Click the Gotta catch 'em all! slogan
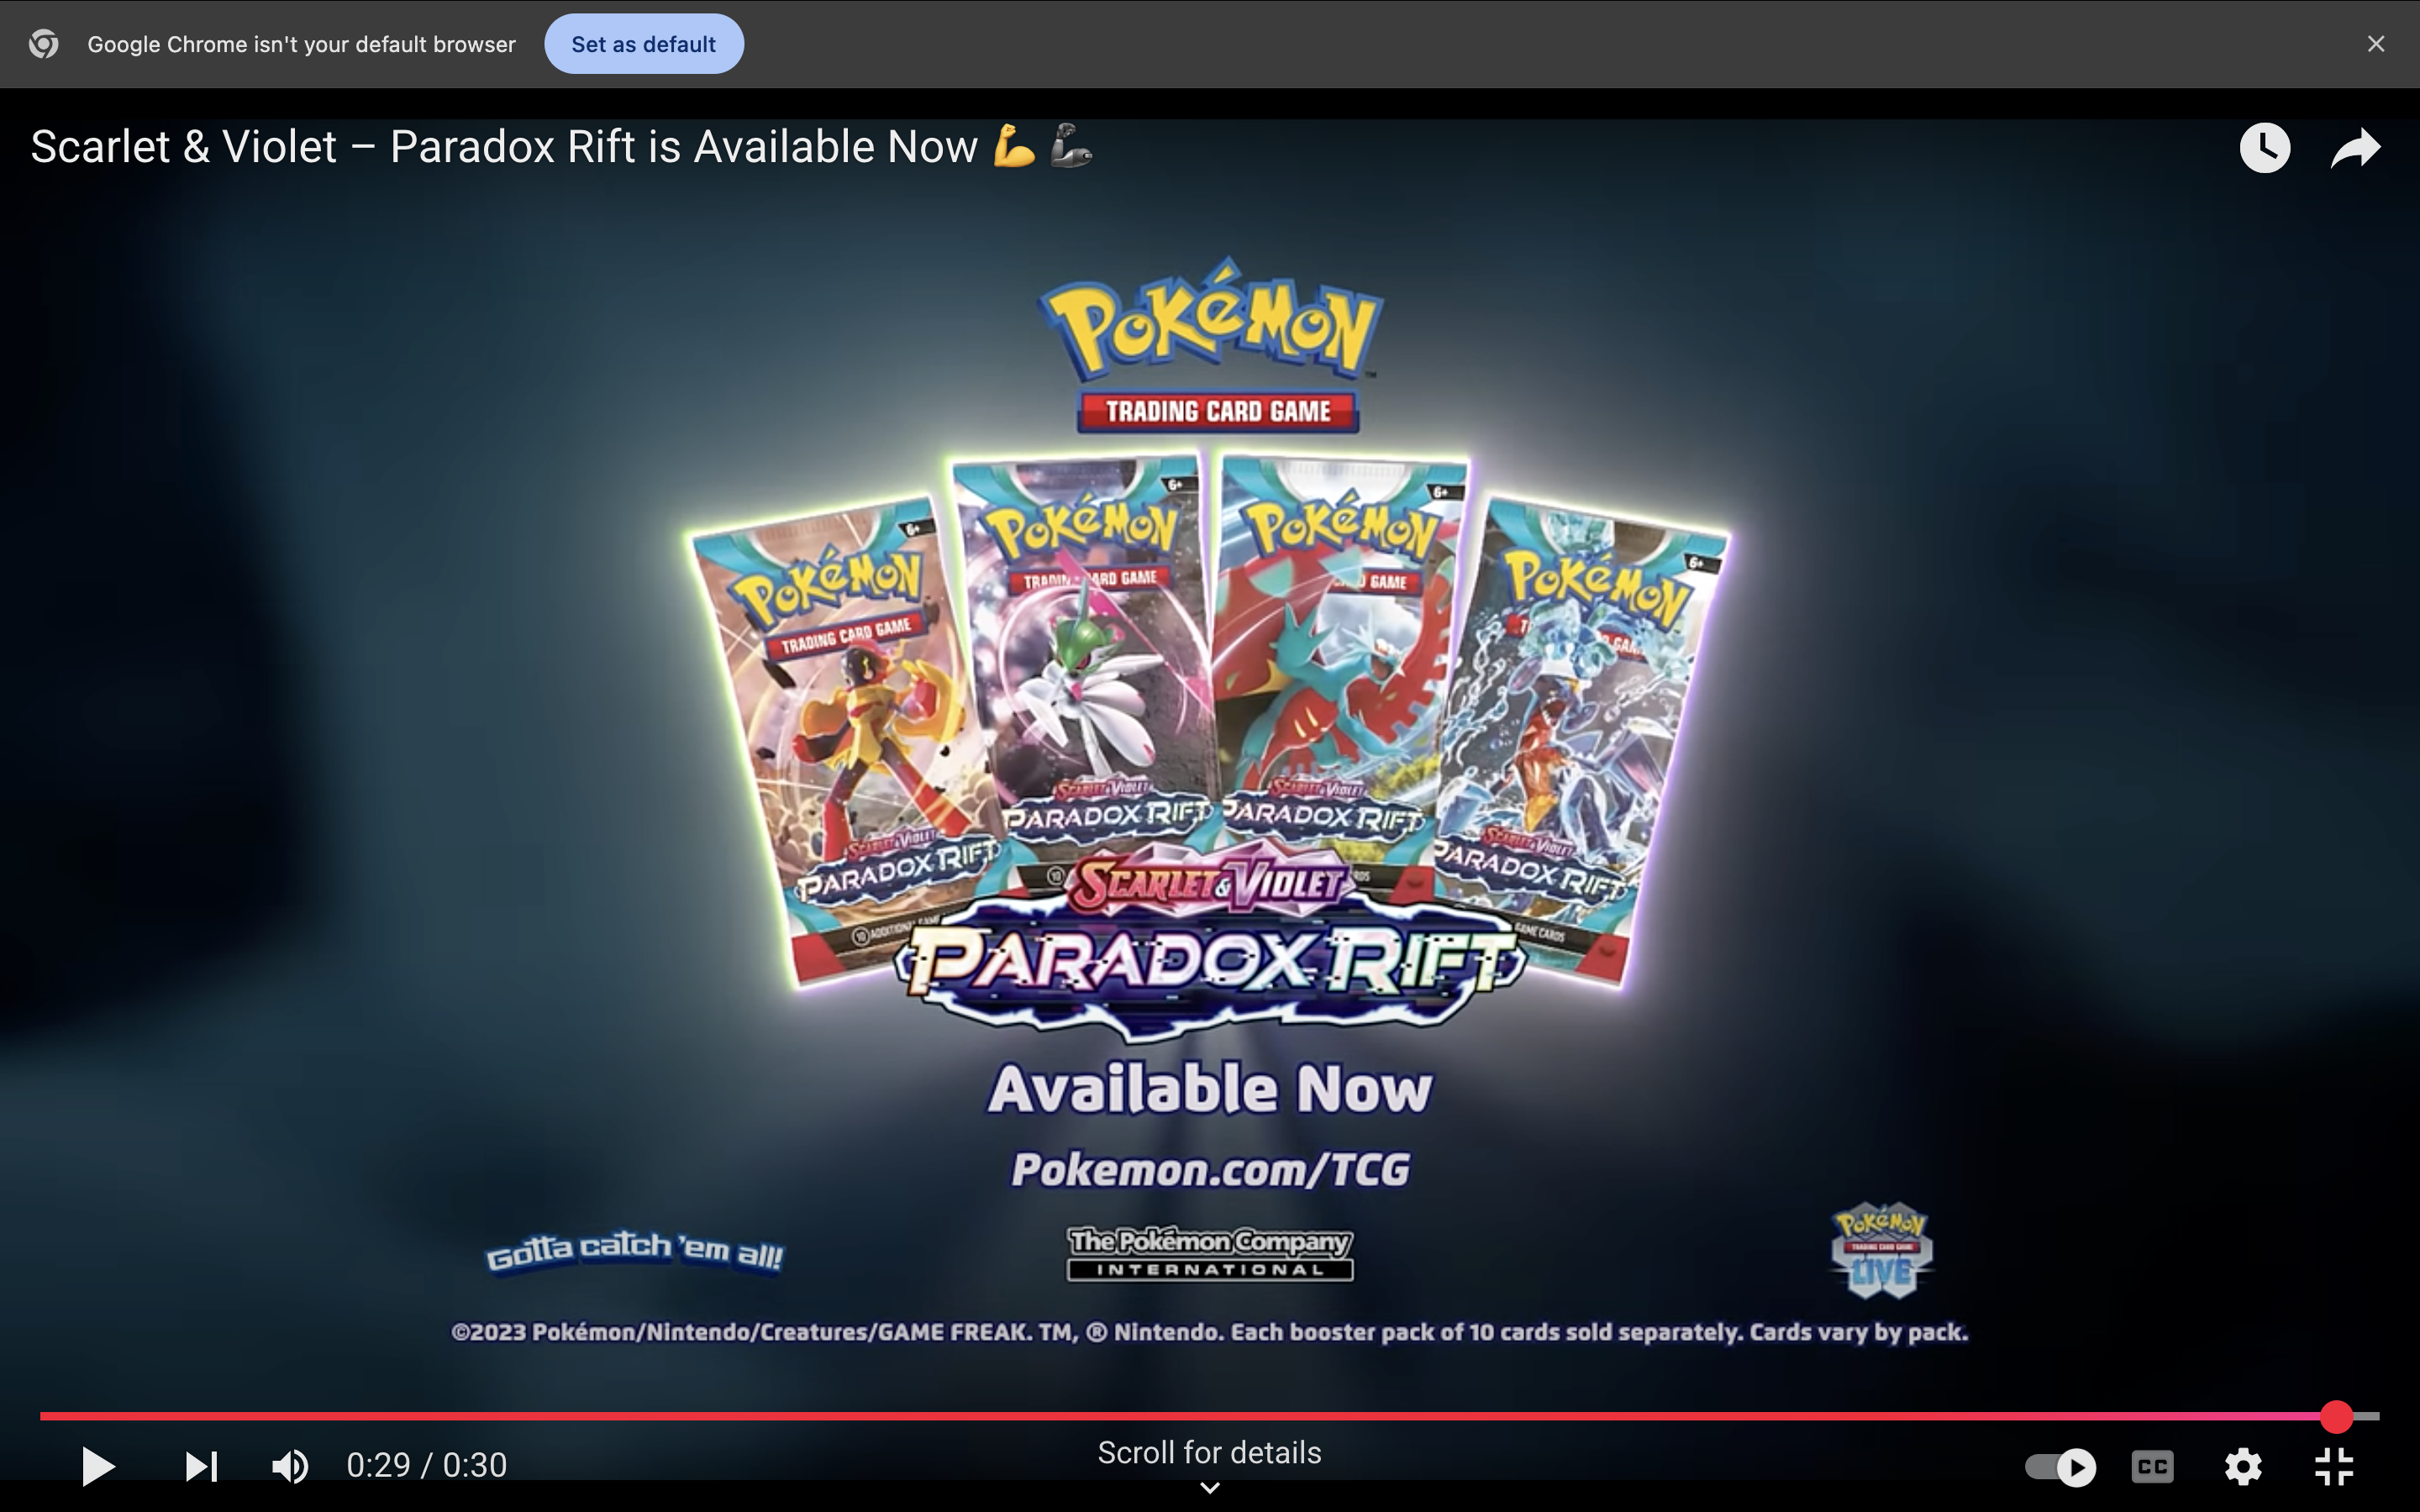This screenshot has width=2420, height=1512. point(634,1253)
